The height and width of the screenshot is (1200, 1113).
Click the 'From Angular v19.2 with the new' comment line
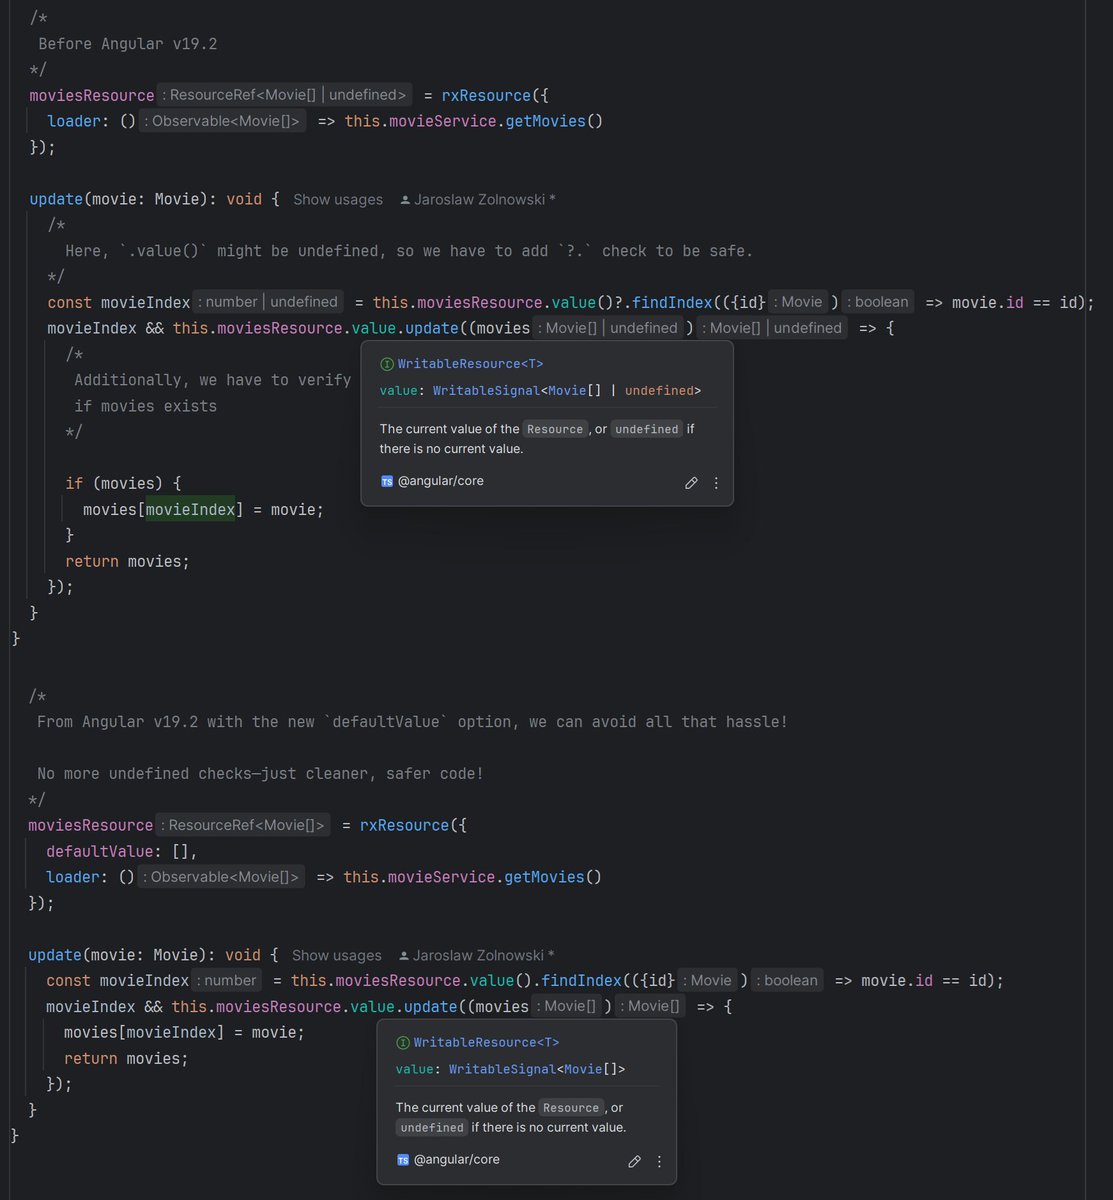click(x=412, y=722)
